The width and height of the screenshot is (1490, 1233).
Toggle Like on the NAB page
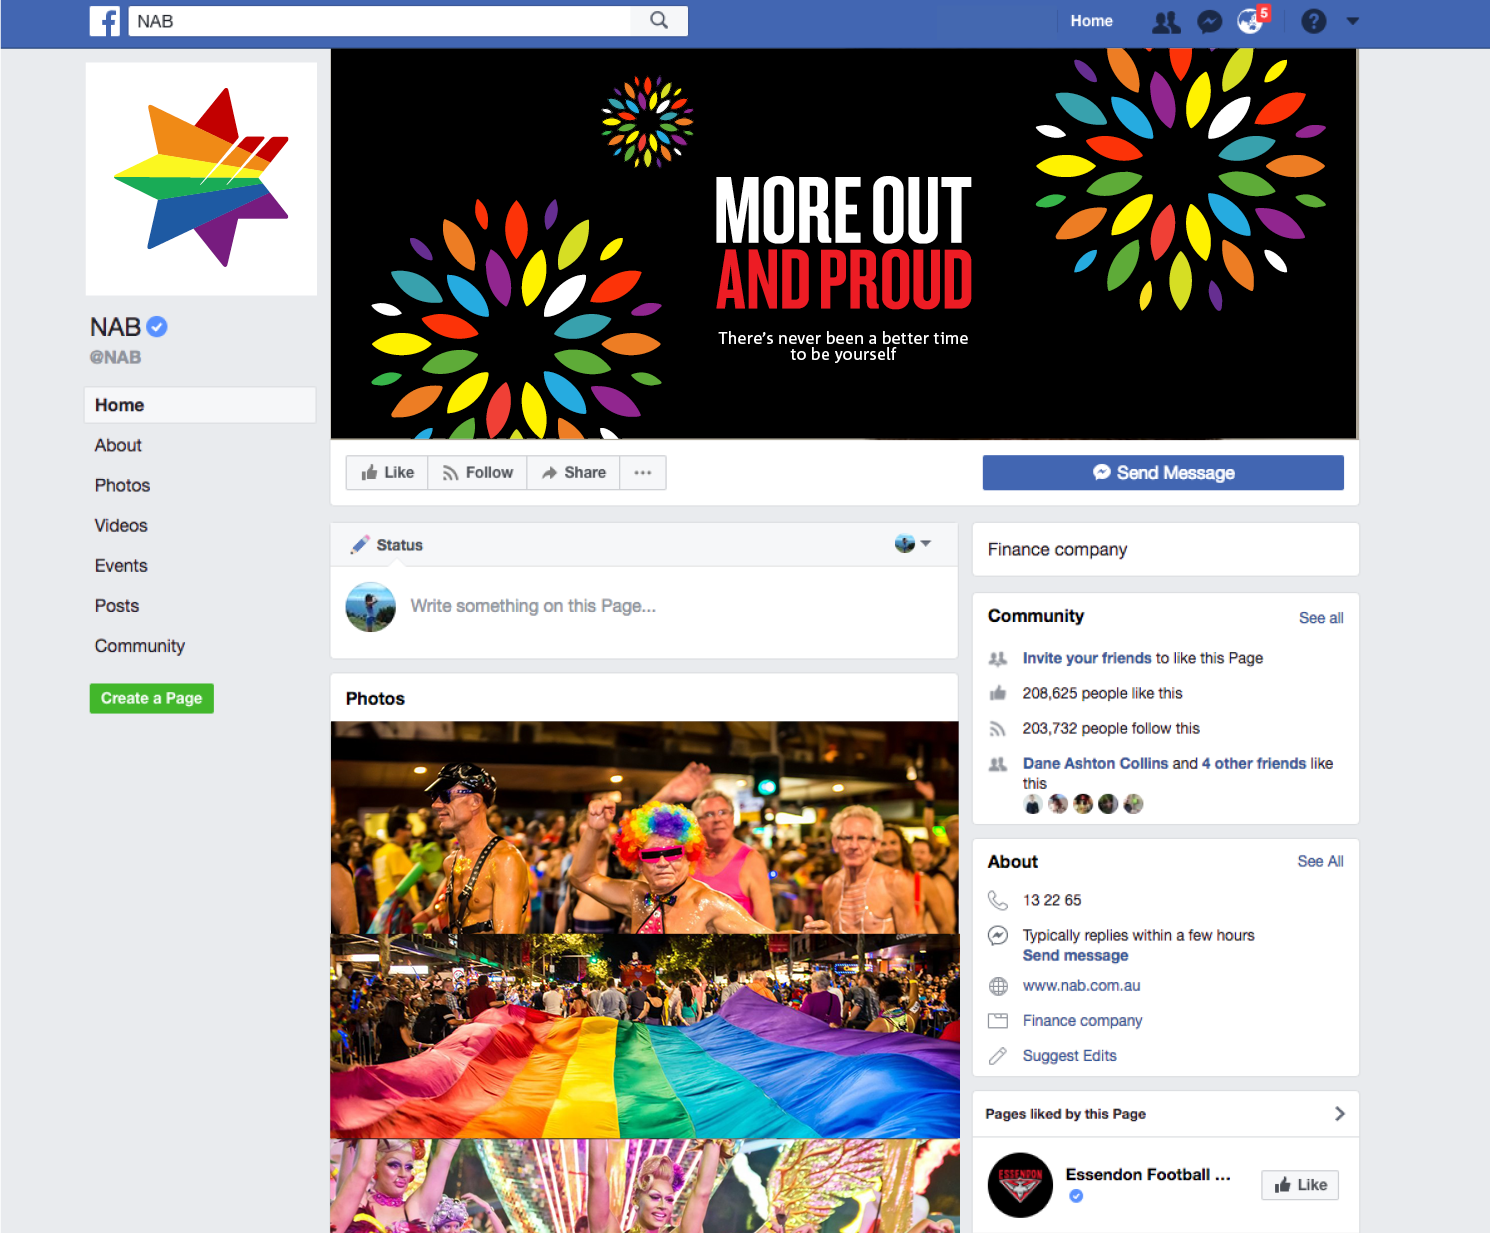[388, 473]
